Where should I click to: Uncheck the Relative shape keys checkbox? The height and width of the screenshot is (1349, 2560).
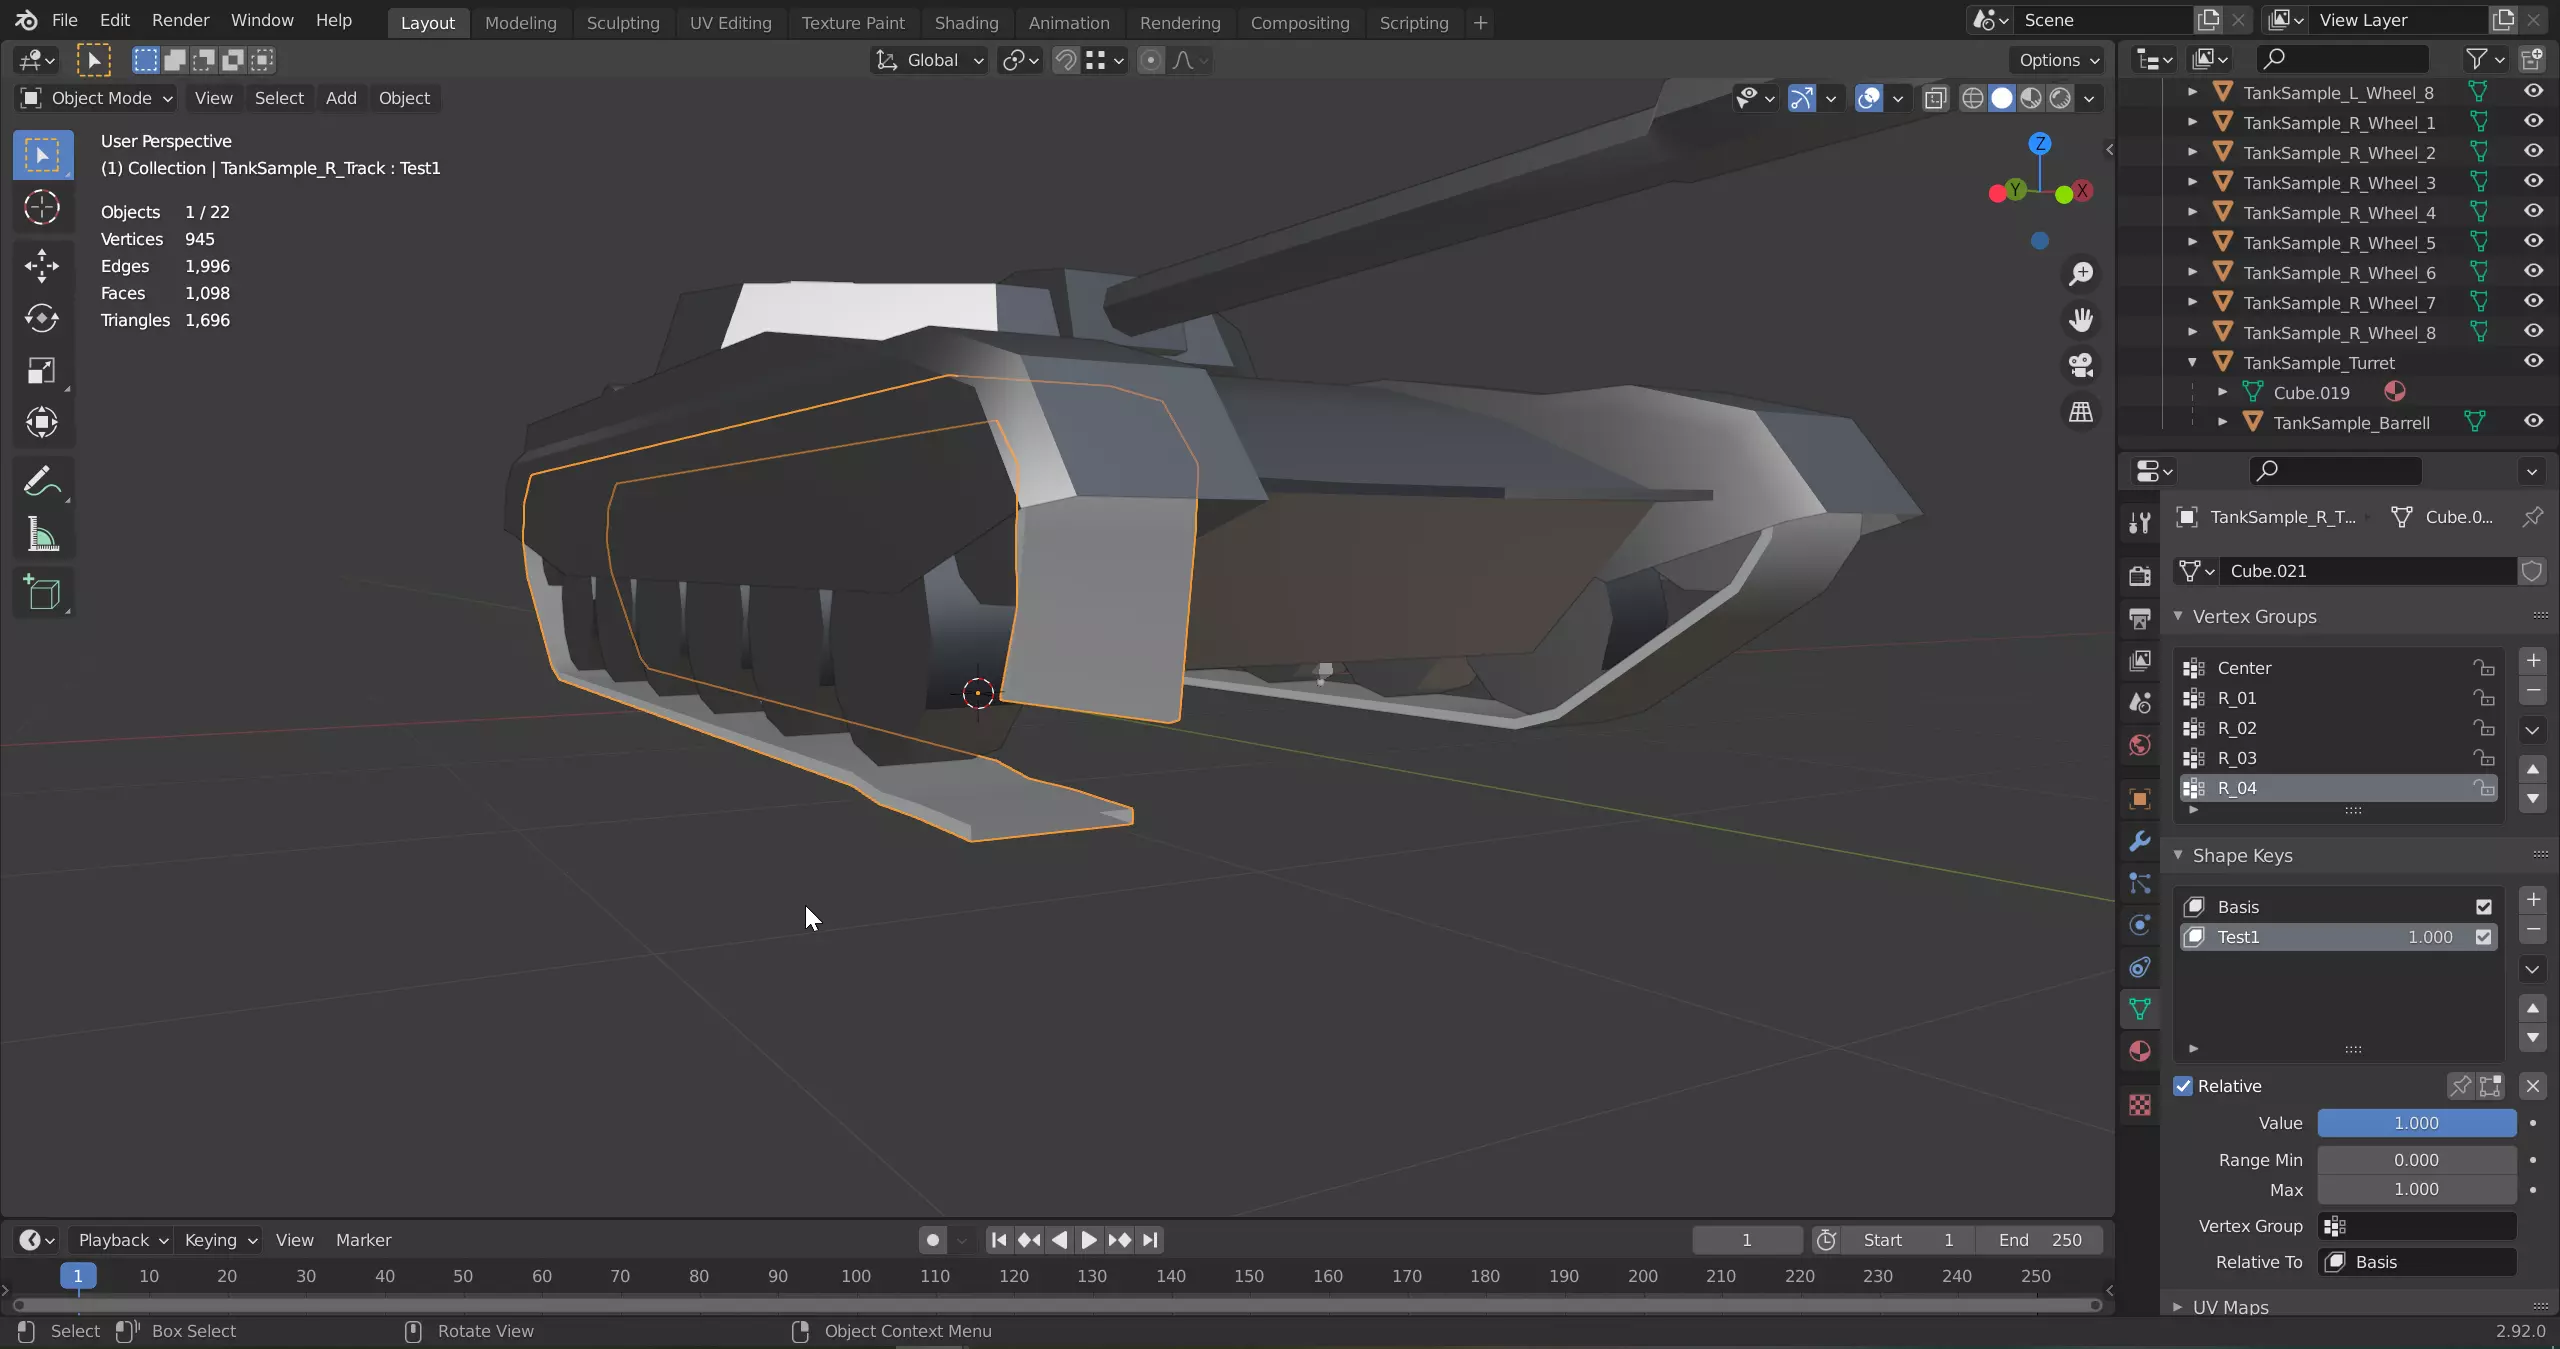tap(2184, 1086)
